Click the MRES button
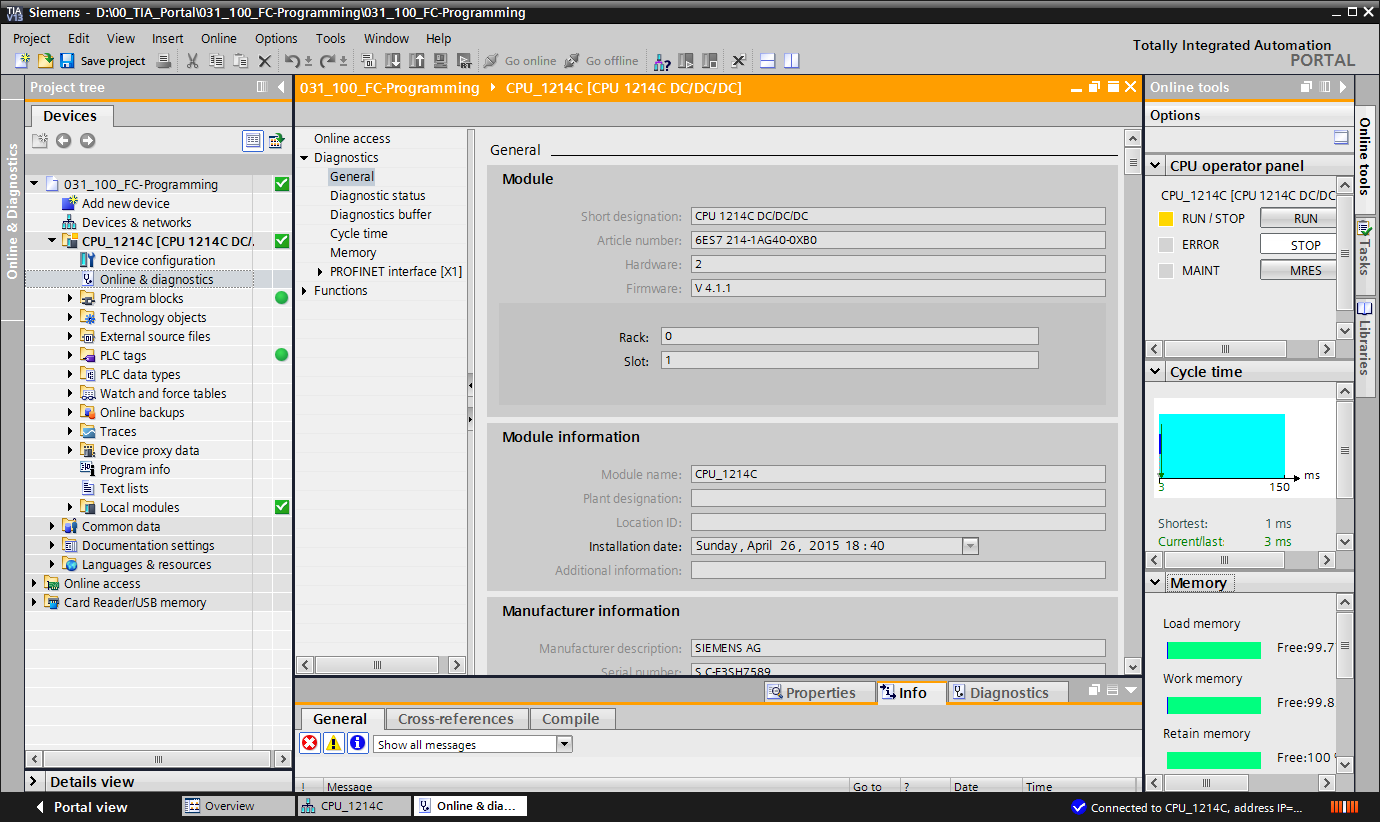This screenshot has width=1380, height=822. coord(1297,271)
